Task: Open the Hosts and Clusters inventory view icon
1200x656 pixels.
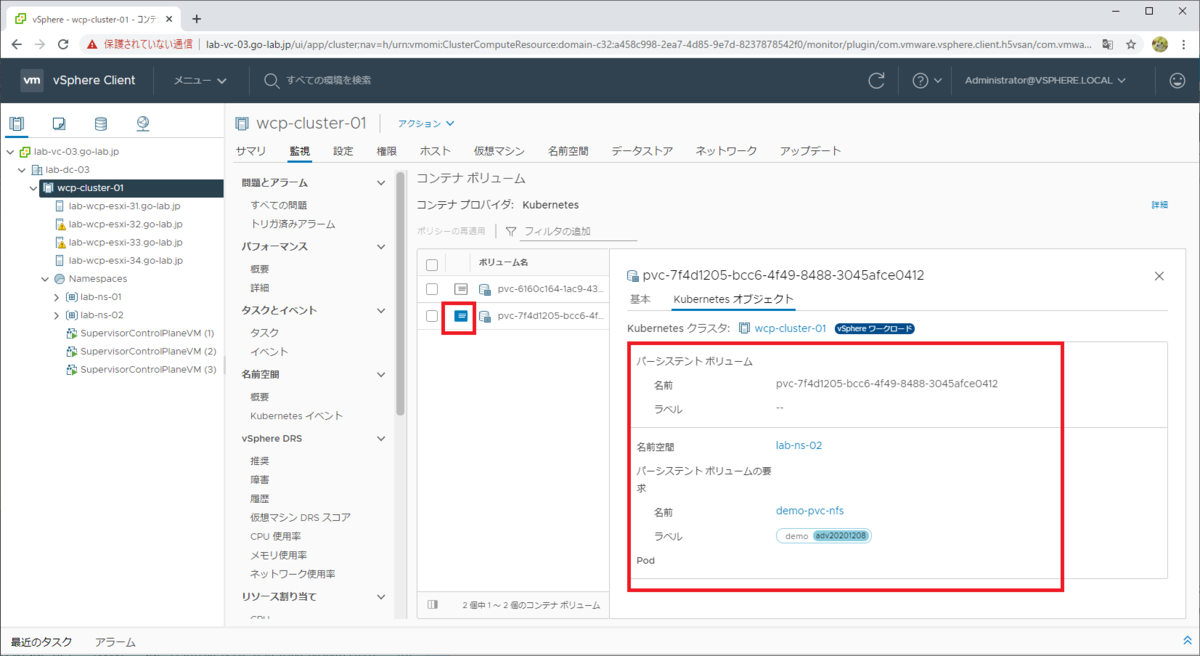Action: [x=17, y=124]
